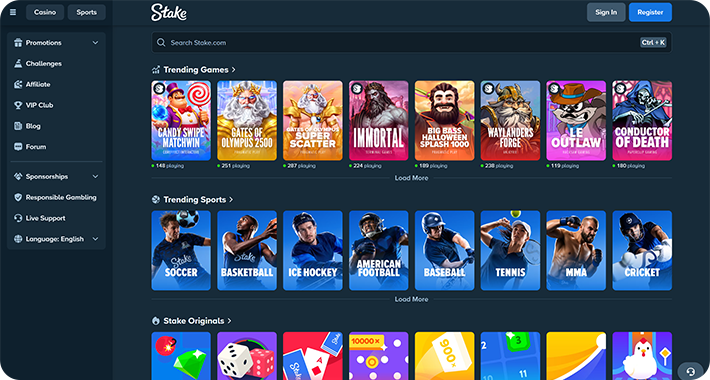
Task: Click the Responsible Gambling shield icon
Action: [x=18, y=197]
